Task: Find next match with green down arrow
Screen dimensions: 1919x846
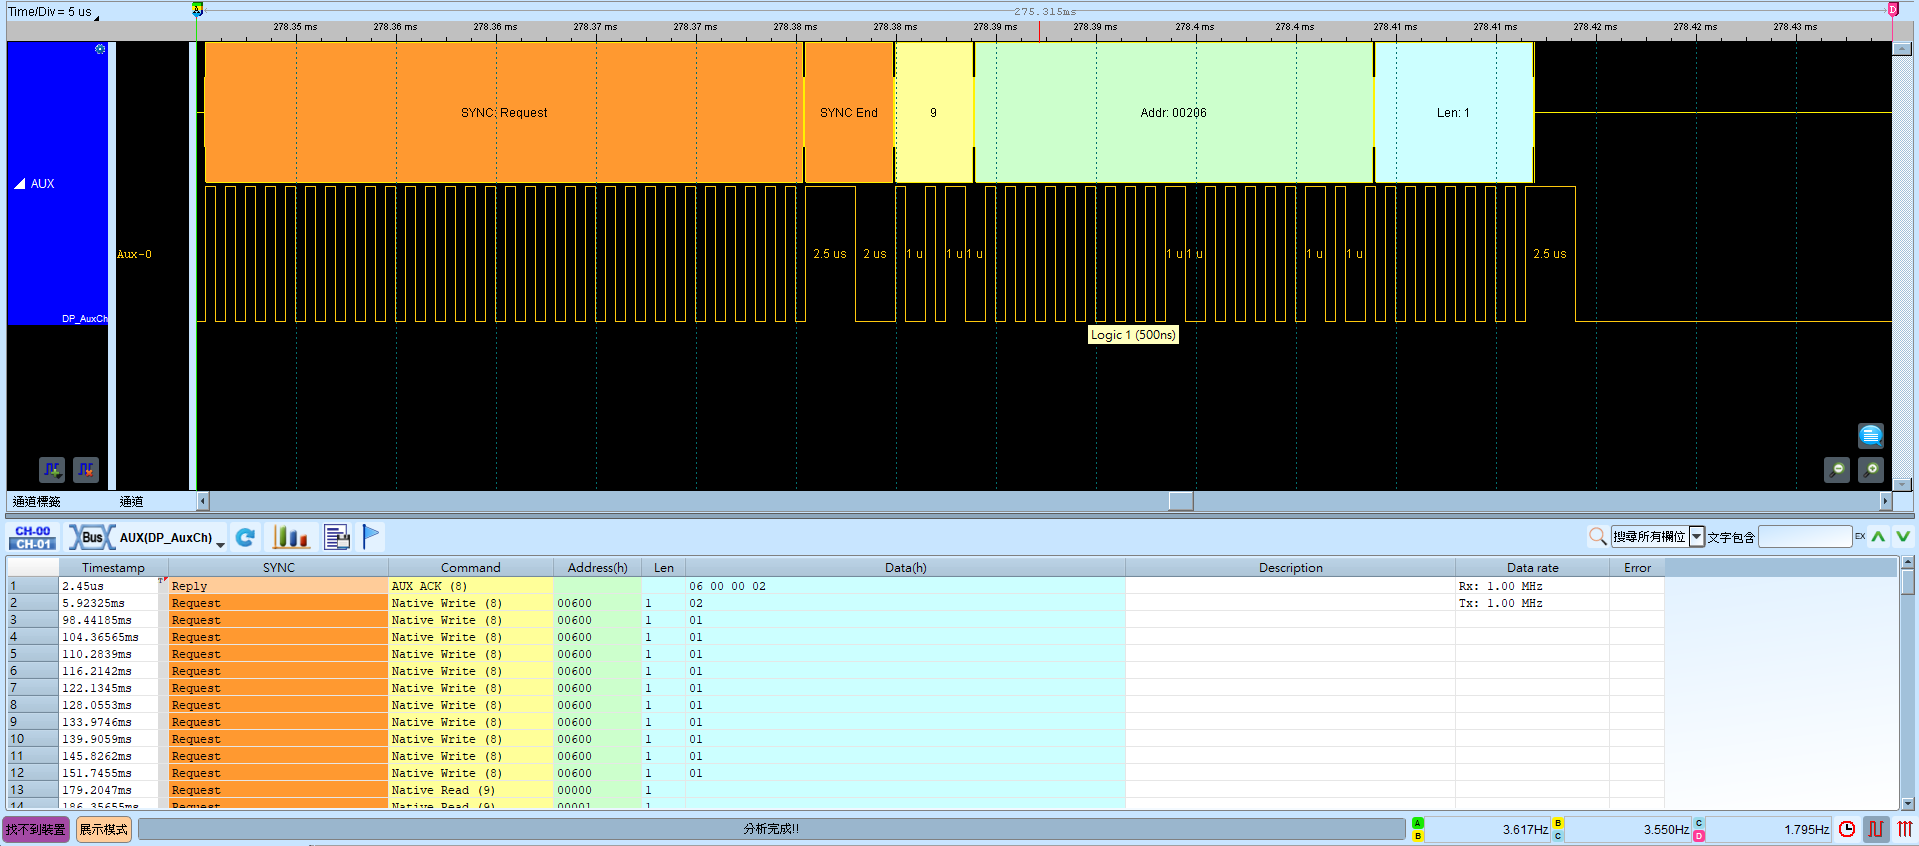Action: [1903, 537]
